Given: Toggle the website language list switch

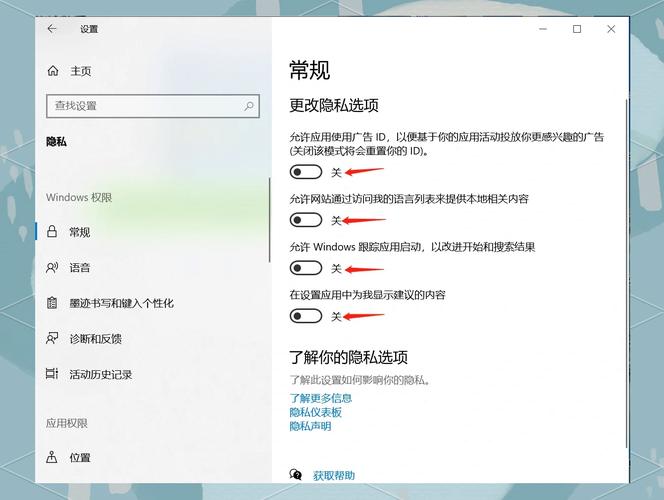Looking at the screenshot, I should click(306, 220).
